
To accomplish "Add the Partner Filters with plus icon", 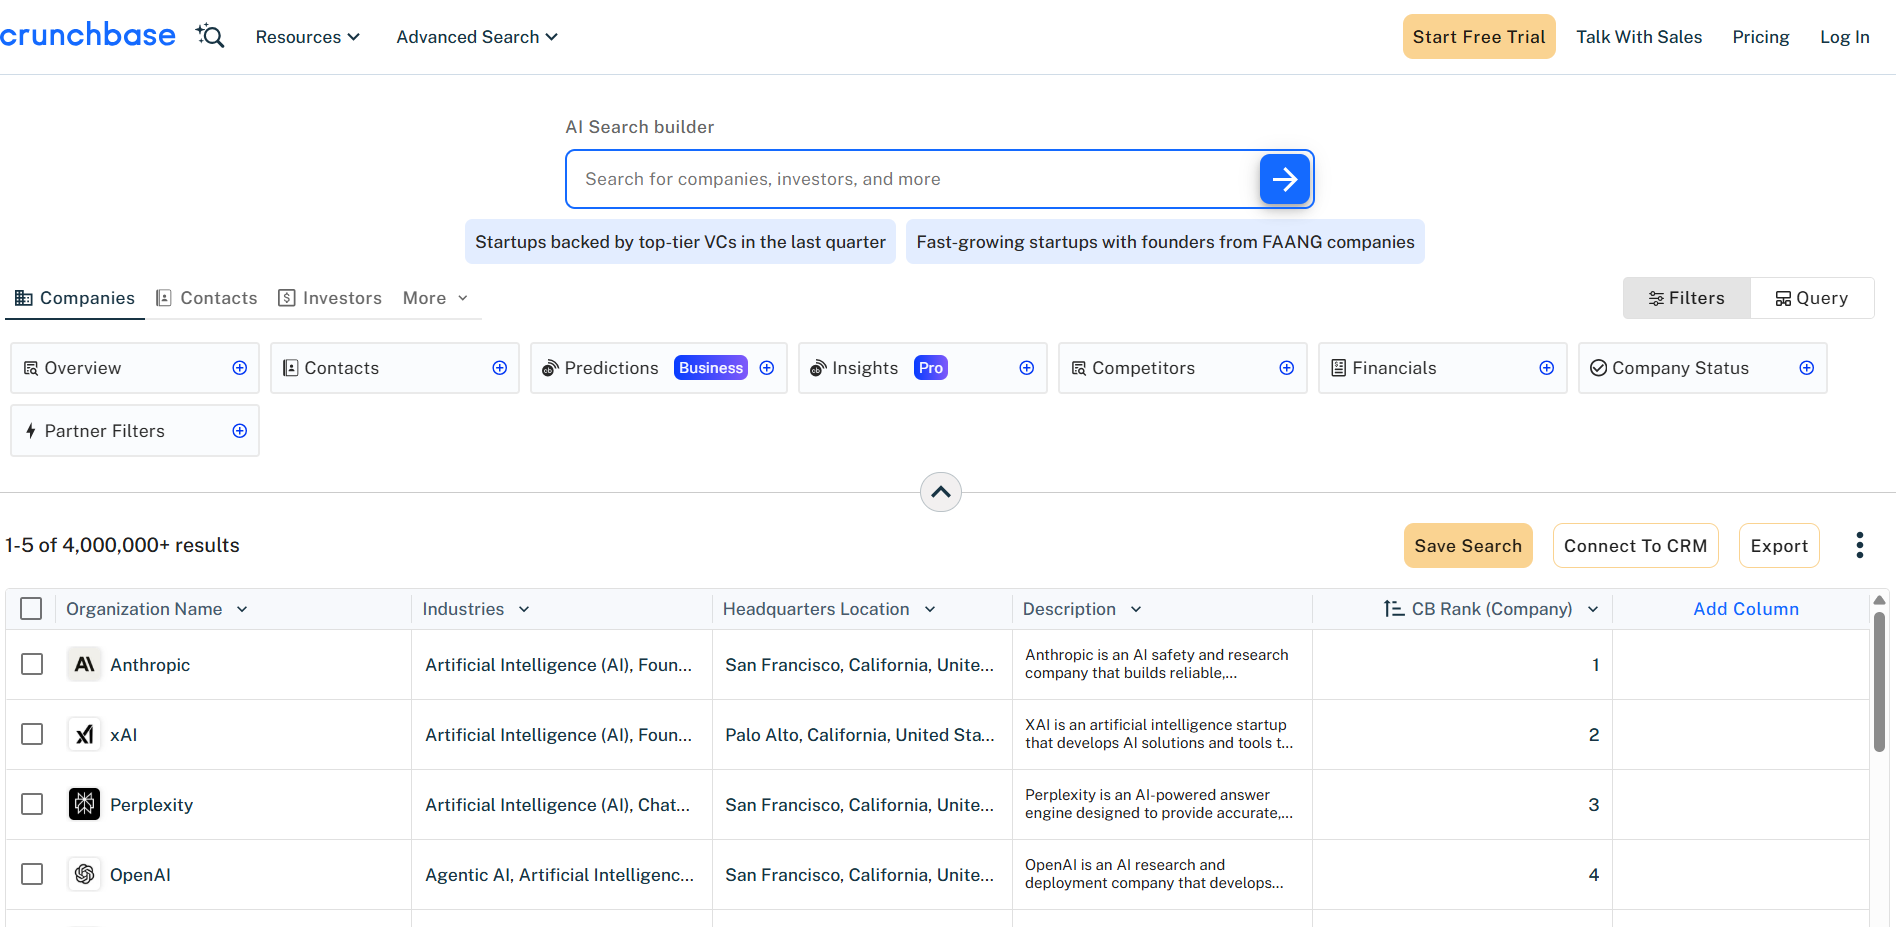I will [240, 431].
